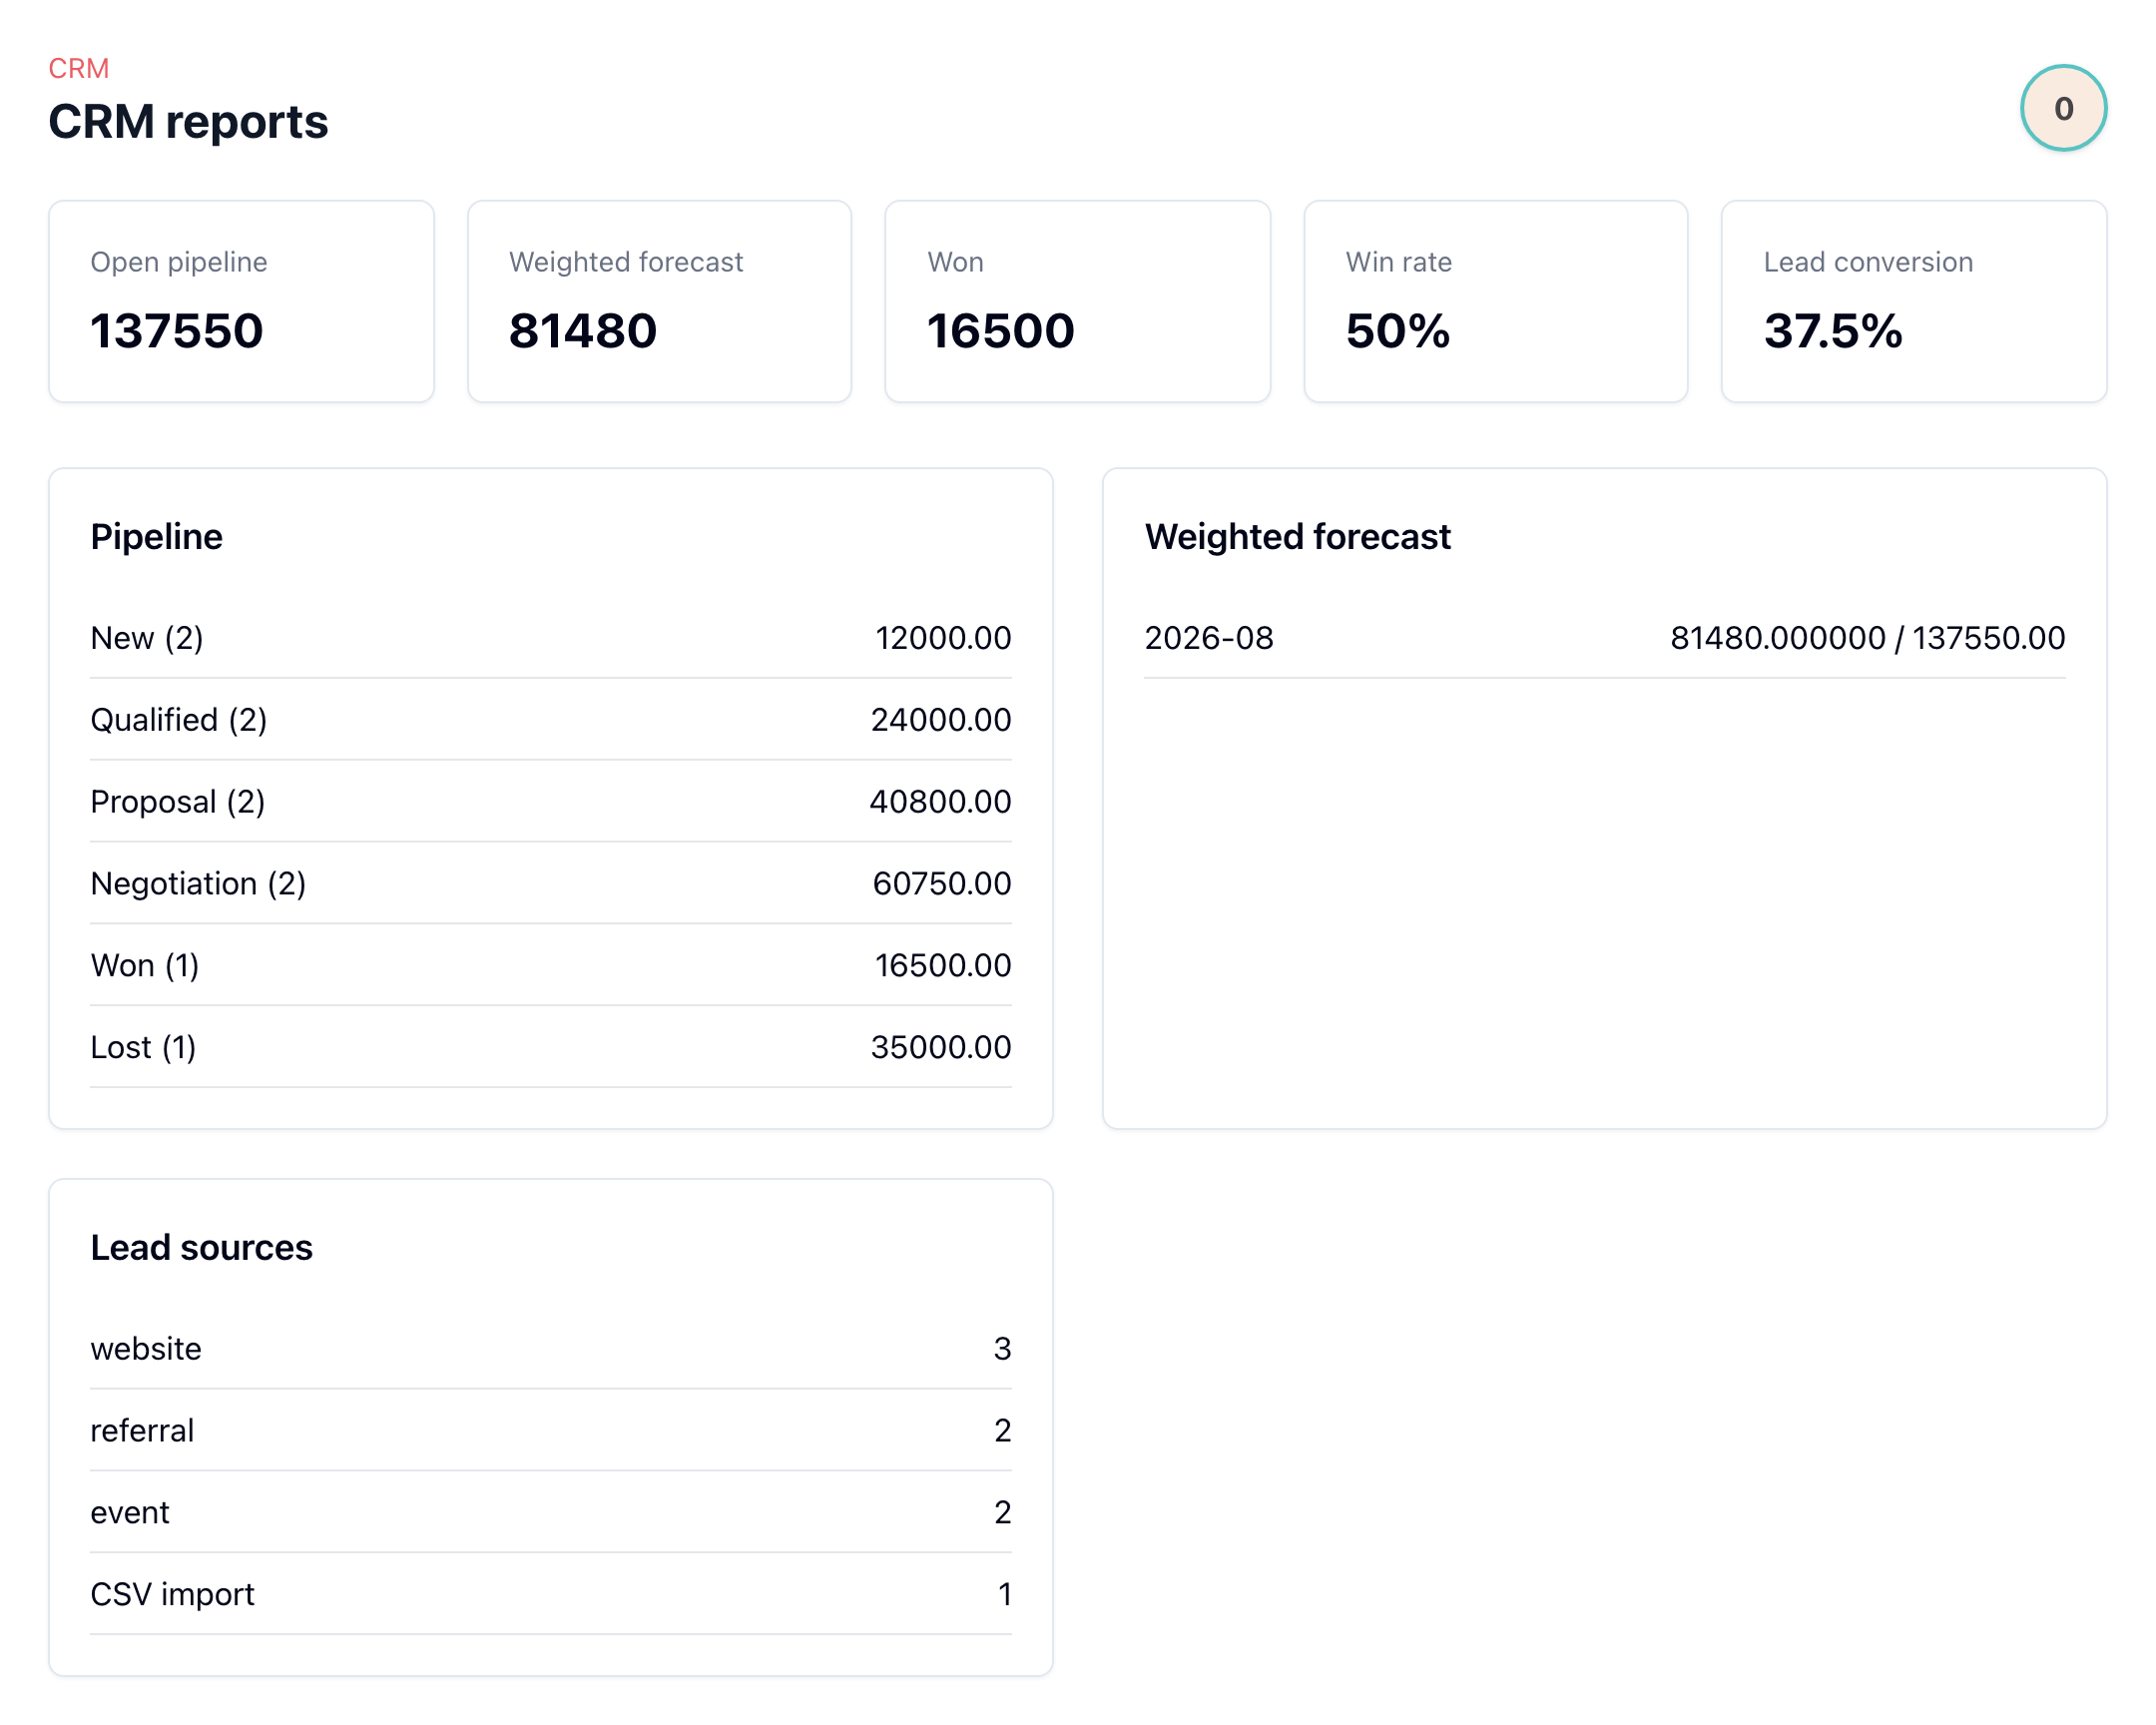2156x1725 pixels.
Task: Open the Lead conversion 37.5% card
Action: (1913, 301)
